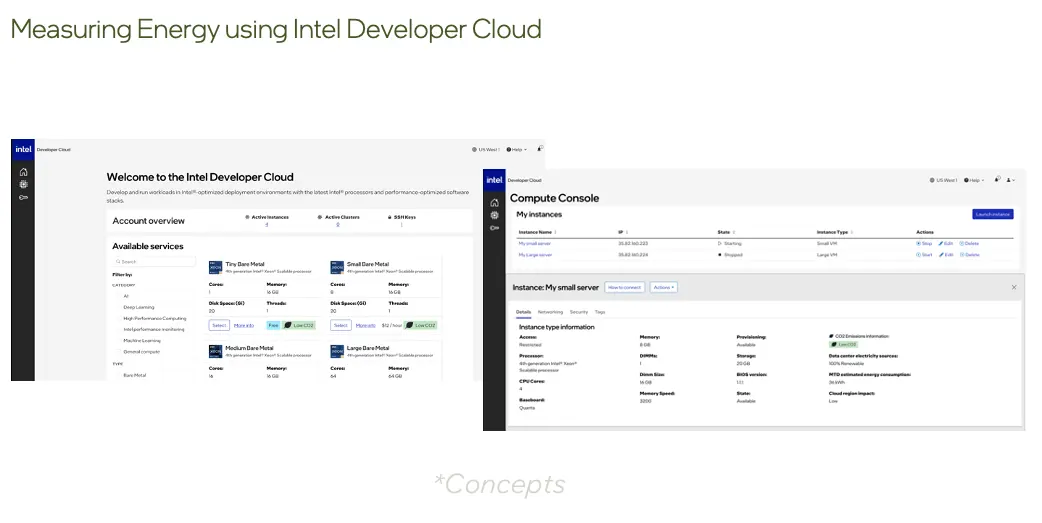Tick High Performance Computing filter checkbox
This screenshot has height=523, width=1042.
pyautogui.click(x=120, y=318)
